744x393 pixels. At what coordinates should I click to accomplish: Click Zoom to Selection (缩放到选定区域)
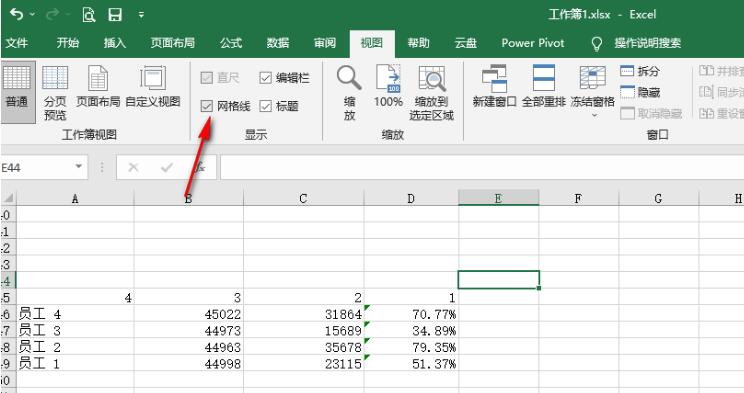pyautogui.click(x=432, y=92)
